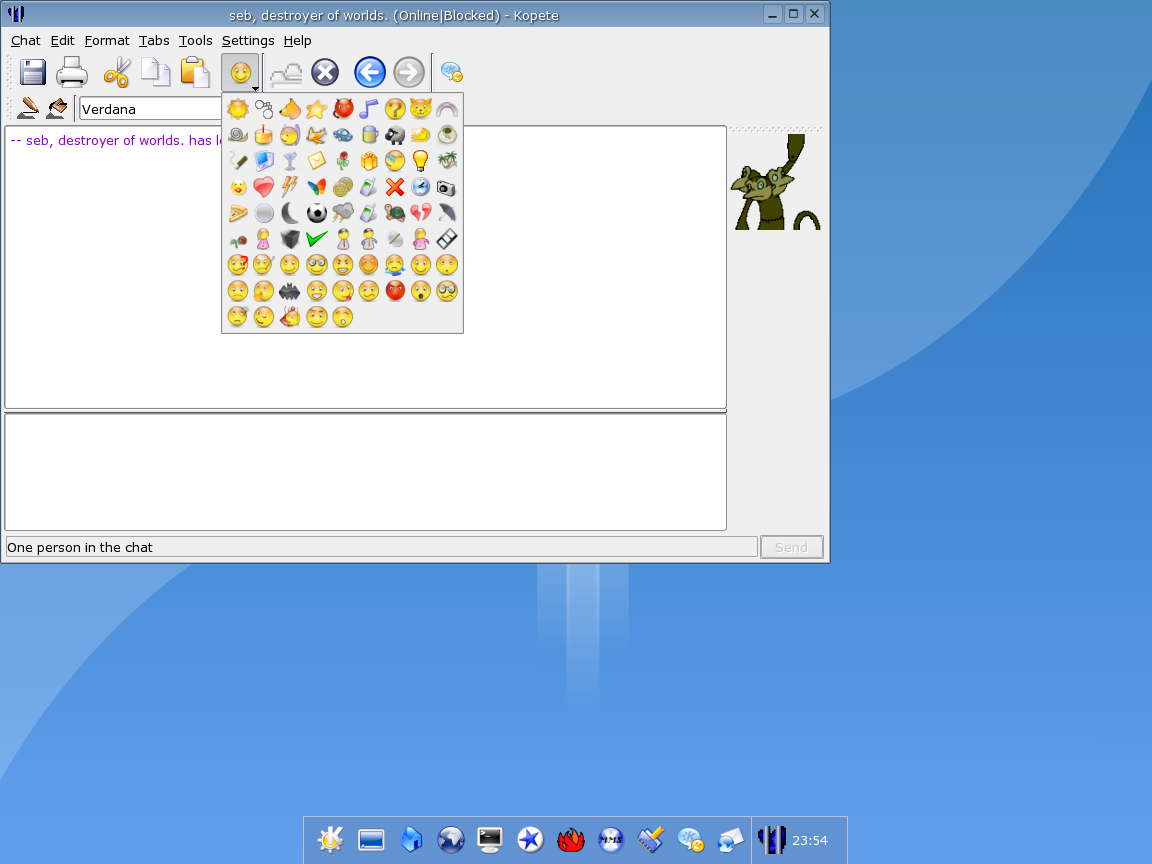Viewport: 1152px width, 864px height.
Task: Open the Format menu
Action: [107, 40]
